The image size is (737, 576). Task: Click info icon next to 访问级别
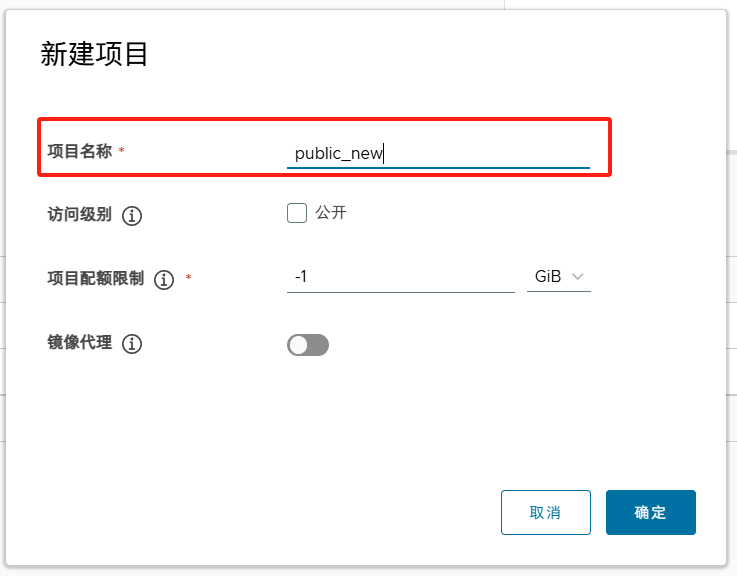click(x=132, y=216)
